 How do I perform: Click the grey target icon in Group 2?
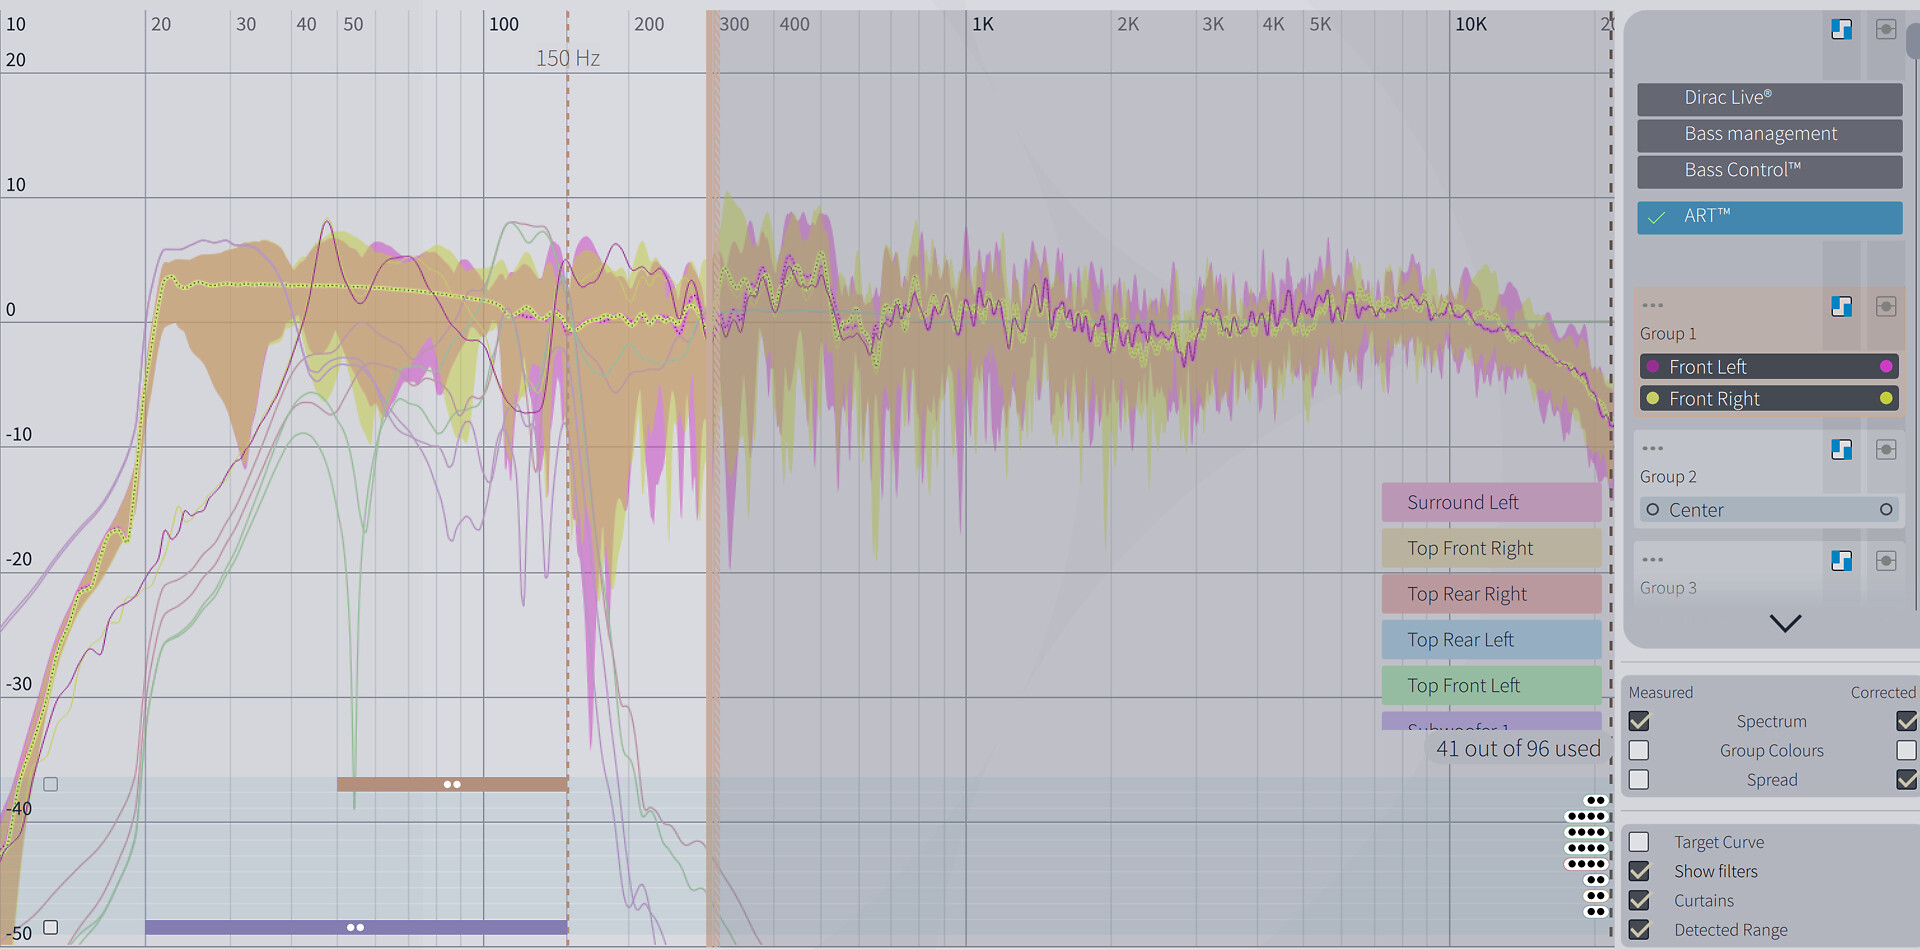(x=1885, y=450)
